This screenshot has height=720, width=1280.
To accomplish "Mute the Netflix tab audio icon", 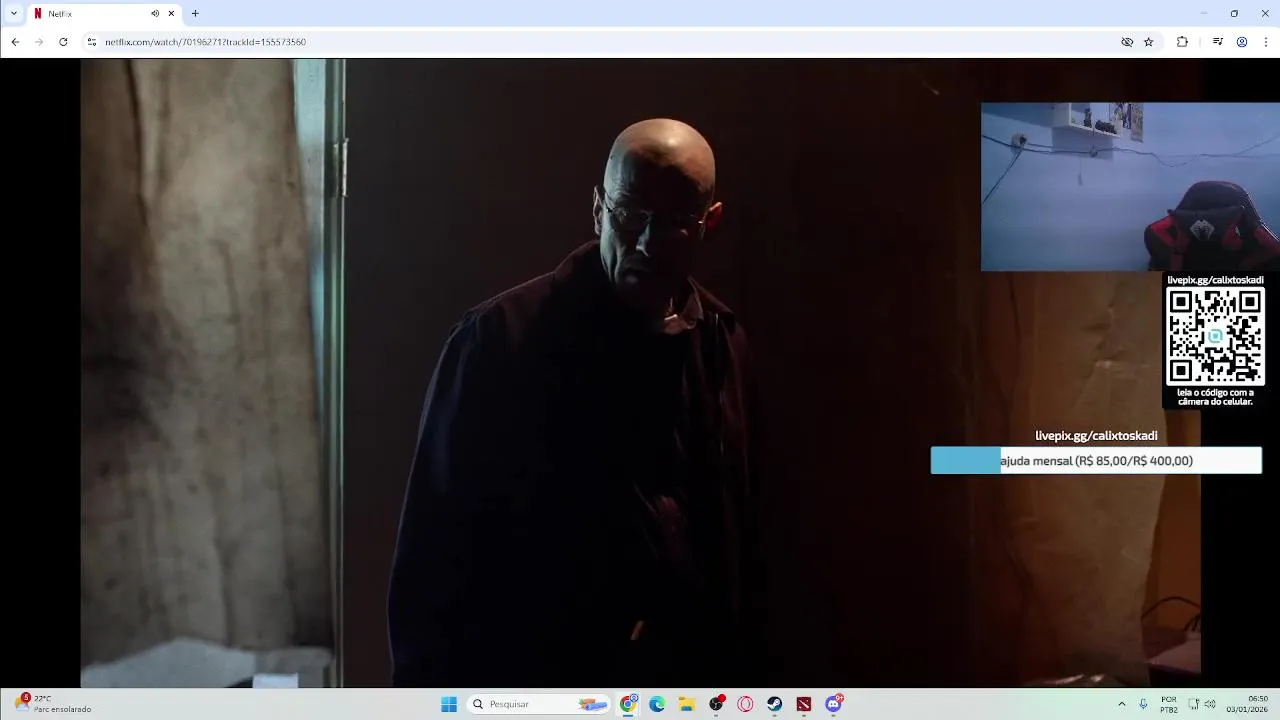I will 155,14.
